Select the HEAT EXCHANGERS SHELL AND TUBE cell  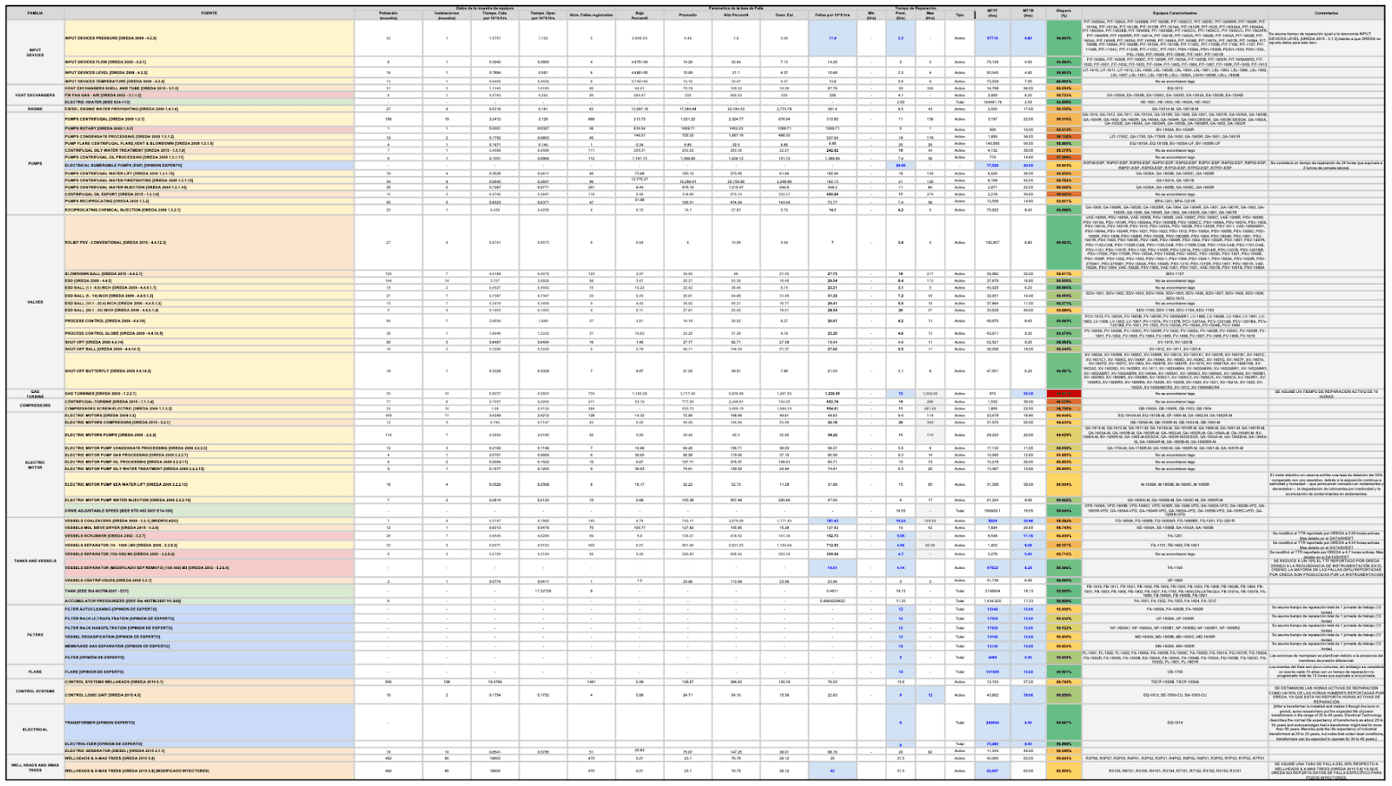pyautogui.click(x=209, y=88)
